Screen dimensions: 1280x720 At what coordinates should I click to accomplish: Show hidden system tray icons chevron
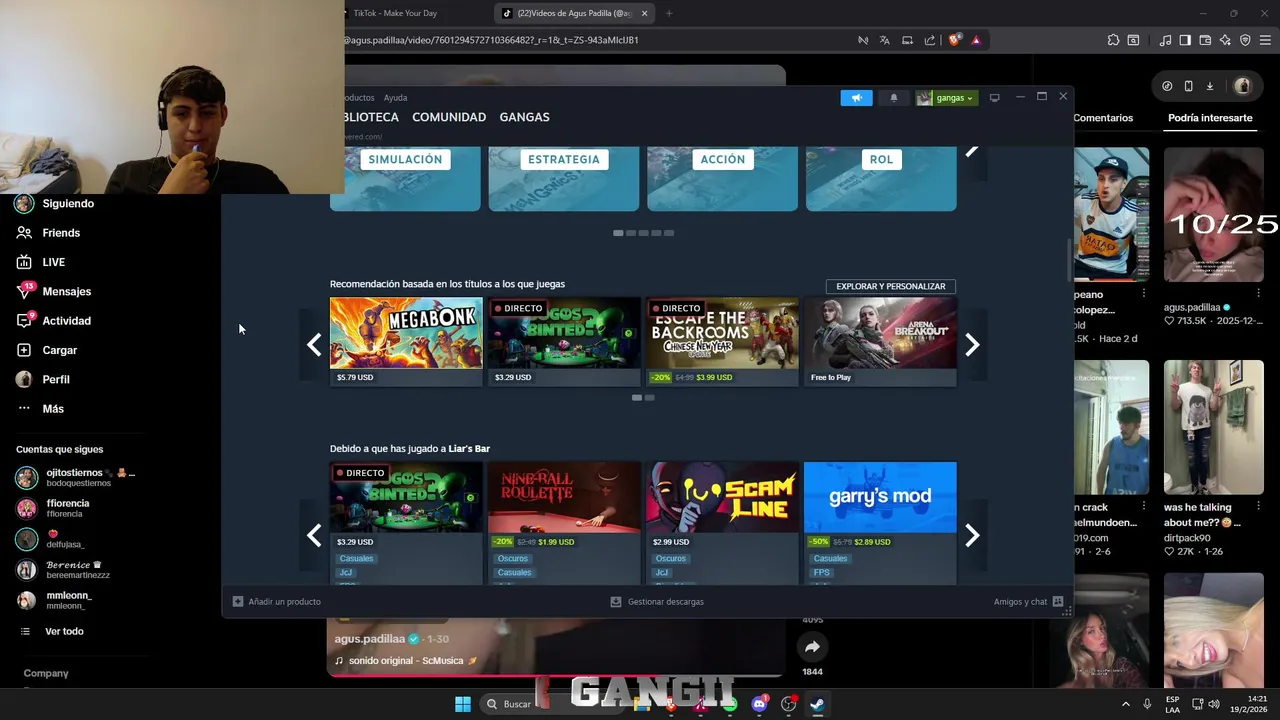click(1125, 704)
